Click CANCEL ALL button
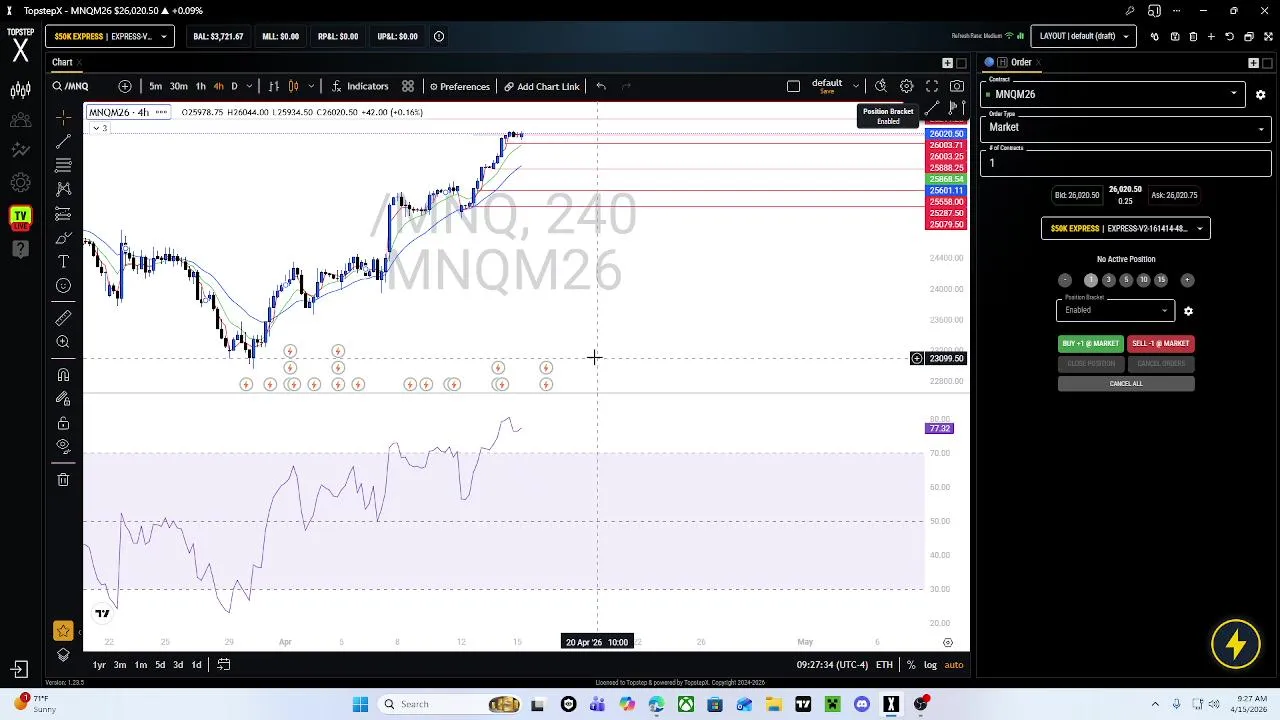Viewport: 1280px width, 720px height. (1126, 383)
